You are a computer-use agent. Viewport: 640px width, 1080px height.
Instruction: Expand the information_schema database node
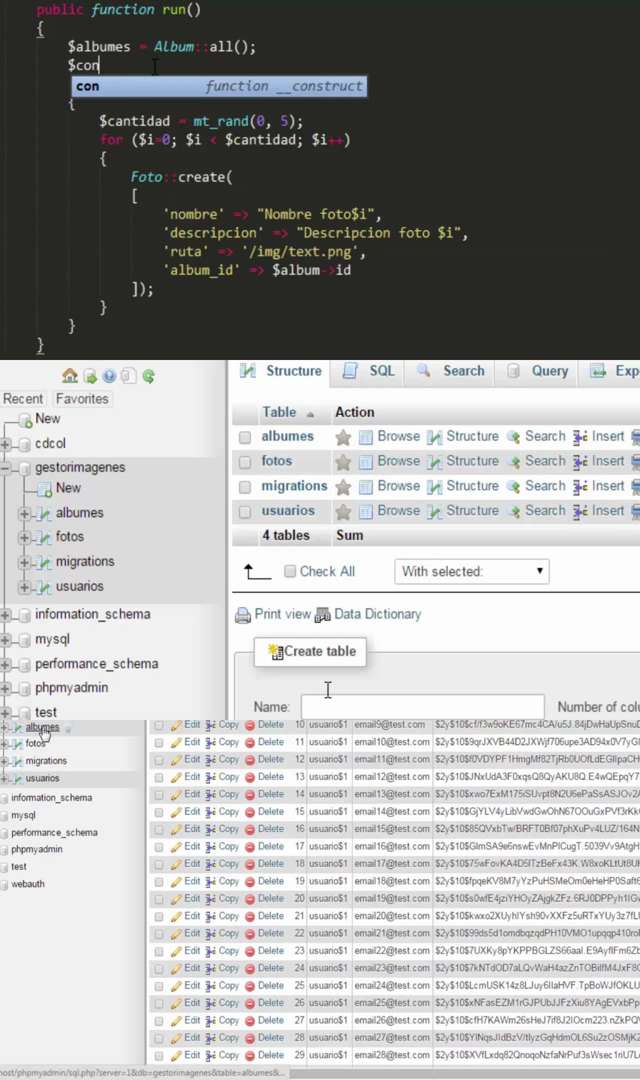click(x=6, y=615)
